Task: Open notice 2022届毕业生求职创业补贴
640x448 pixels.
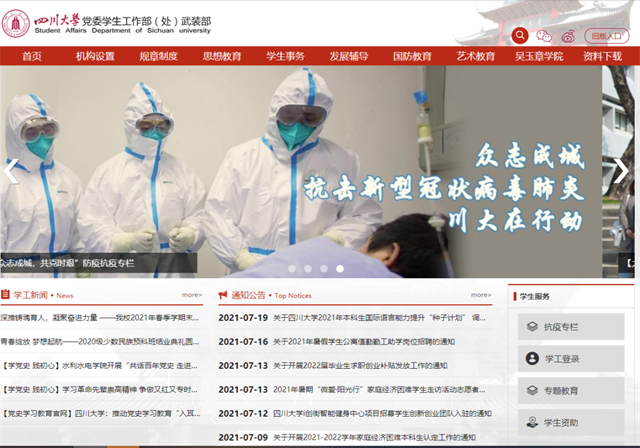Action: tap(360, 366)
